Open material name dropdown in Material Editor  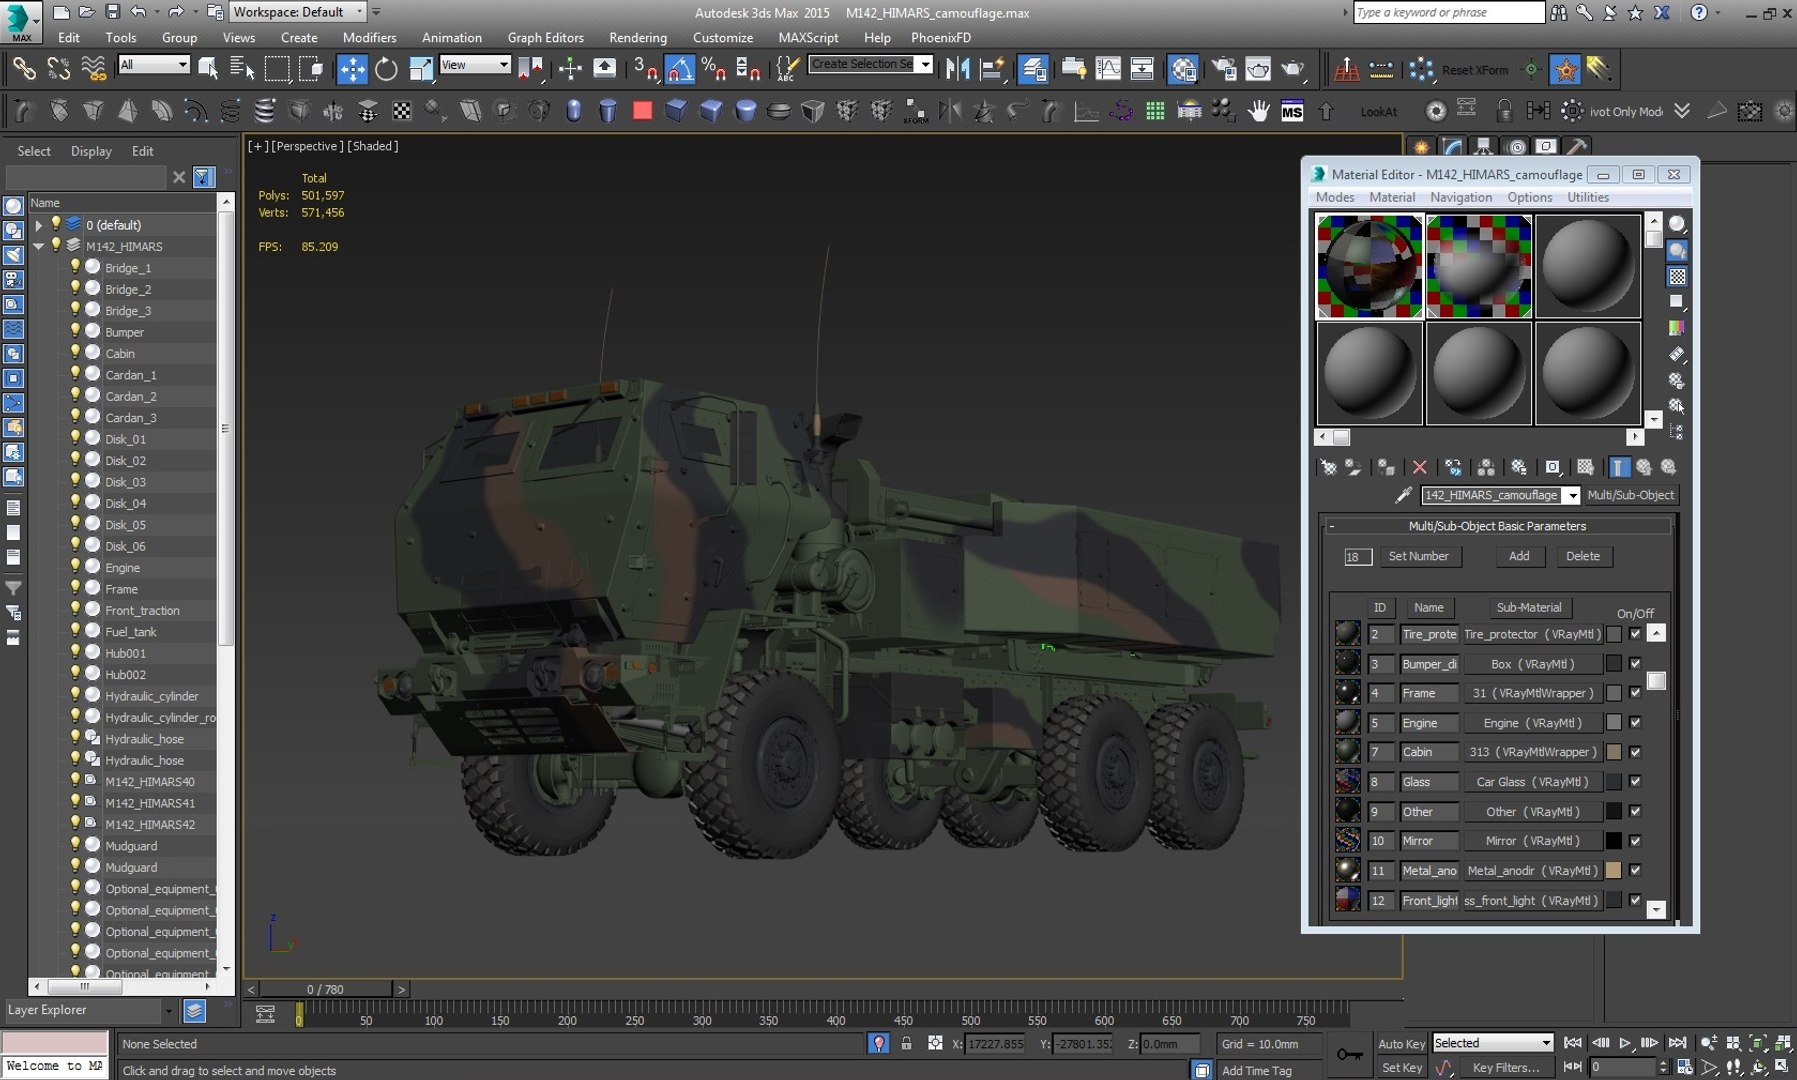click(x=1572, y=495)
